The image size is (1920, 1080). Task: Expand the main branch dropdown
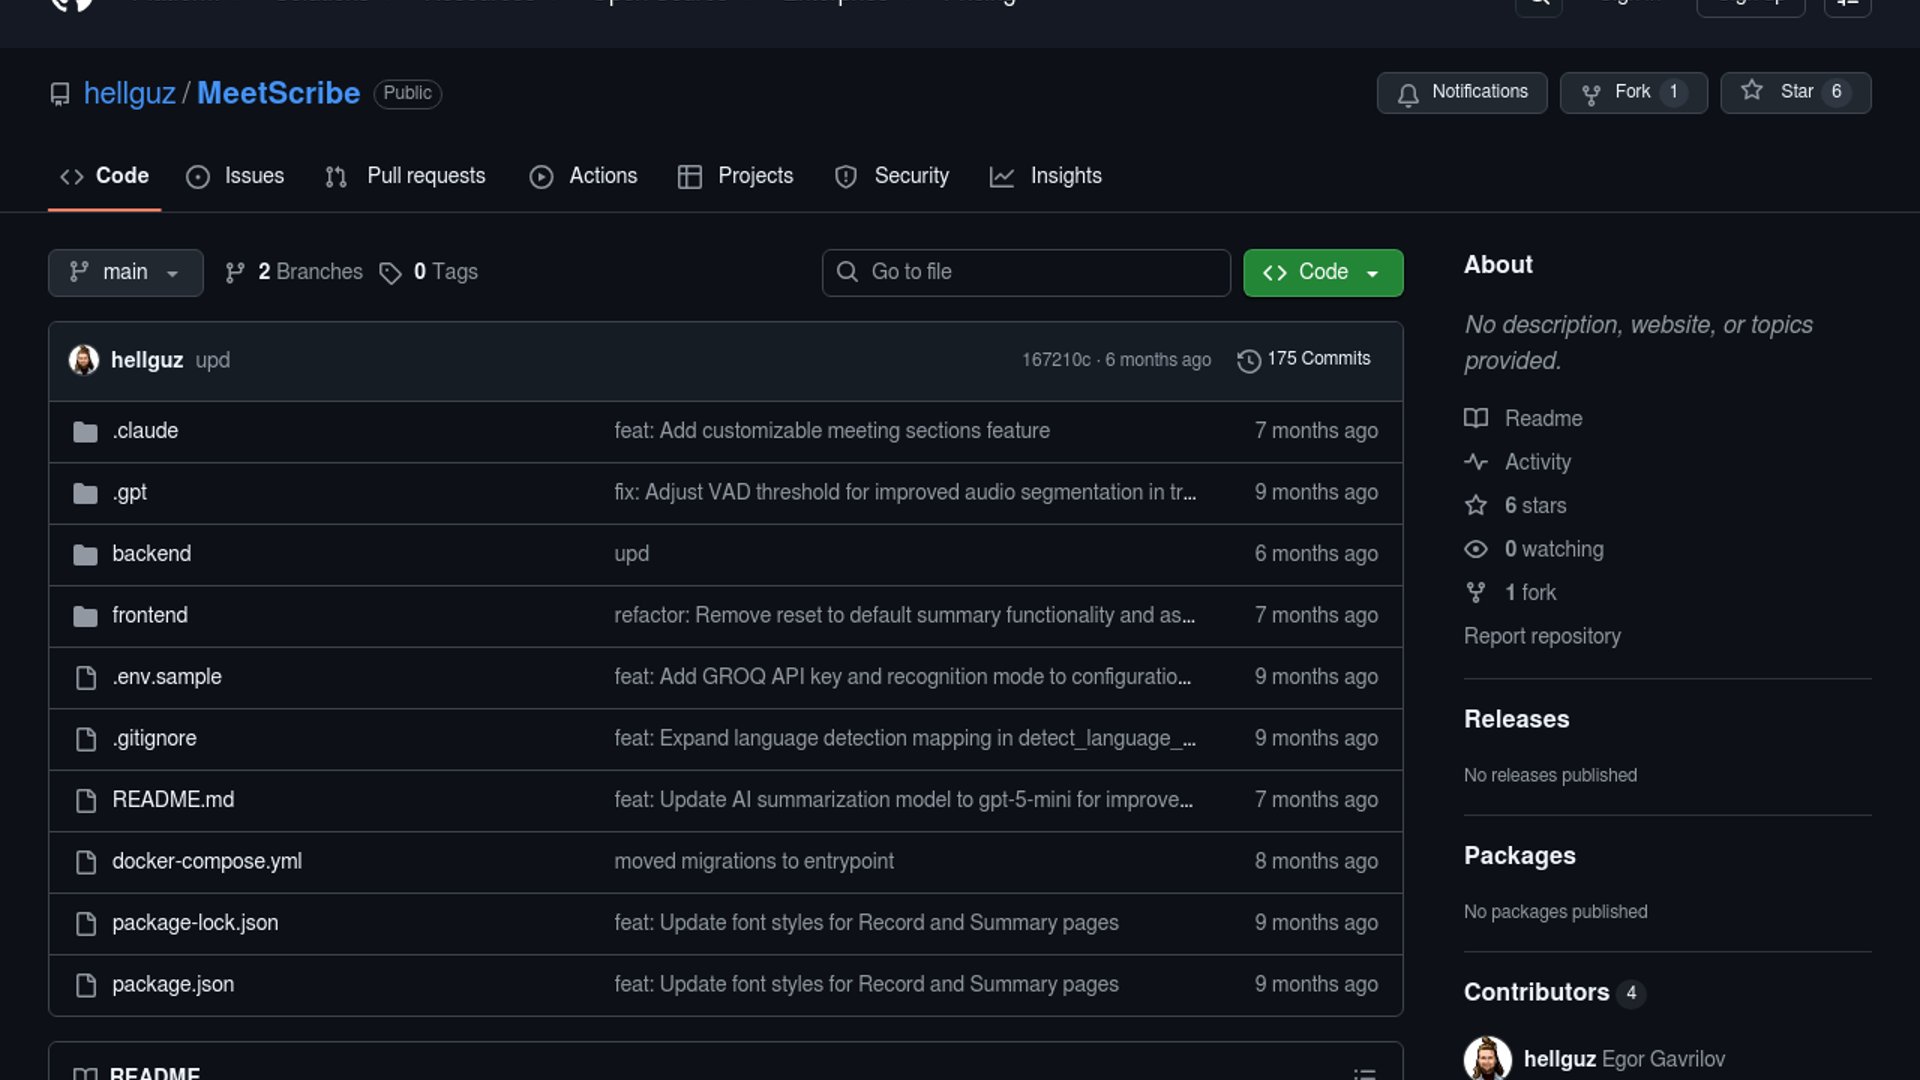125,272
